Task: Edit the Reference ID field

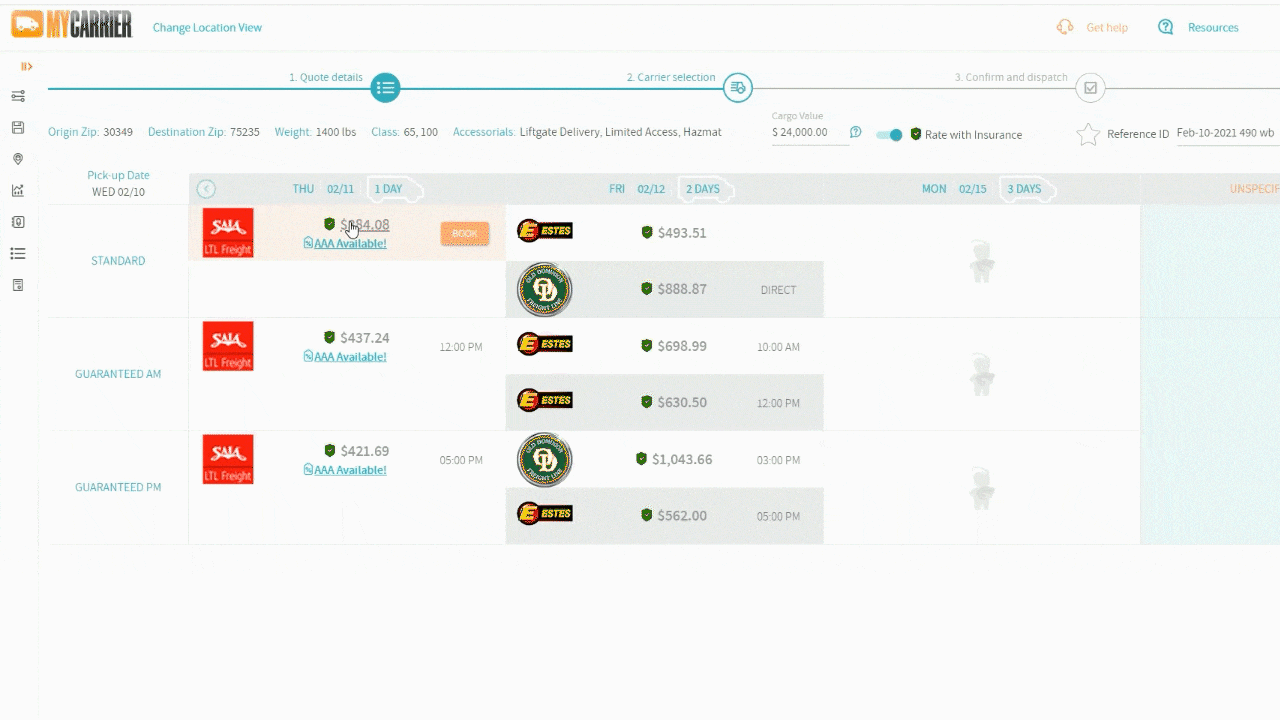Action: [x=1228, y=133]
